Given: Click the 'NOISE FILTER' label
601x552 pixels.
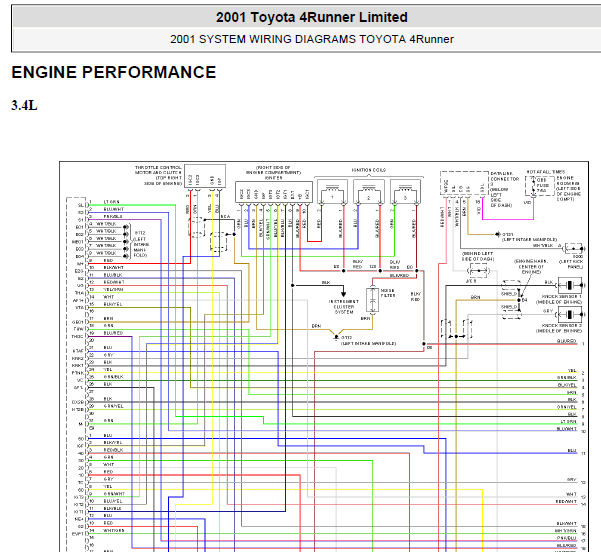Looking at the screenshot, I should [x=388, y=293].
